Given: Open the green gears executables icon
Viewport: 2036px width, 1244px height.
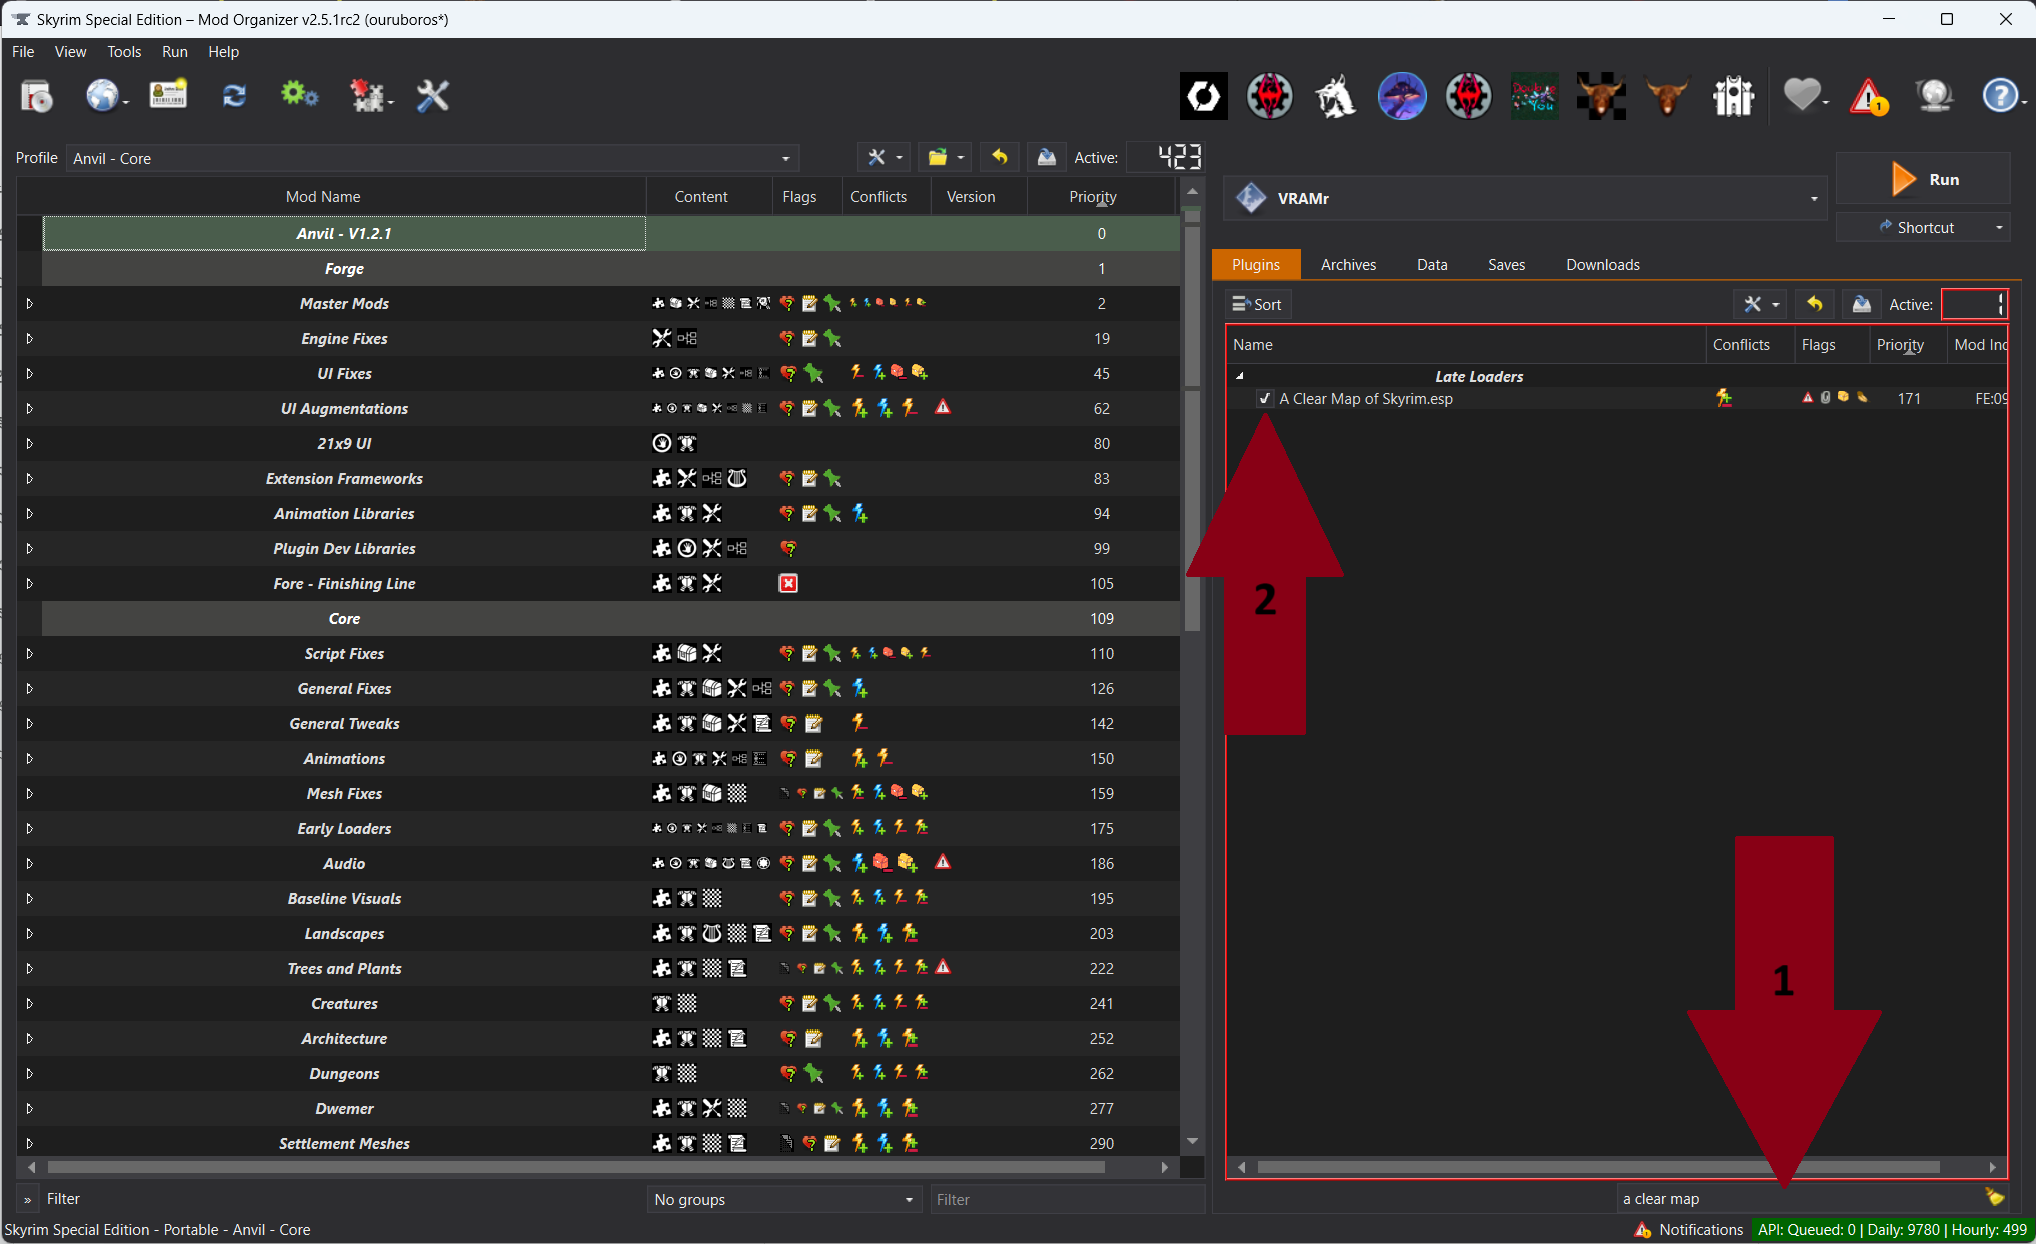Looking at the screenshot, I should click(x=299, y=96).
